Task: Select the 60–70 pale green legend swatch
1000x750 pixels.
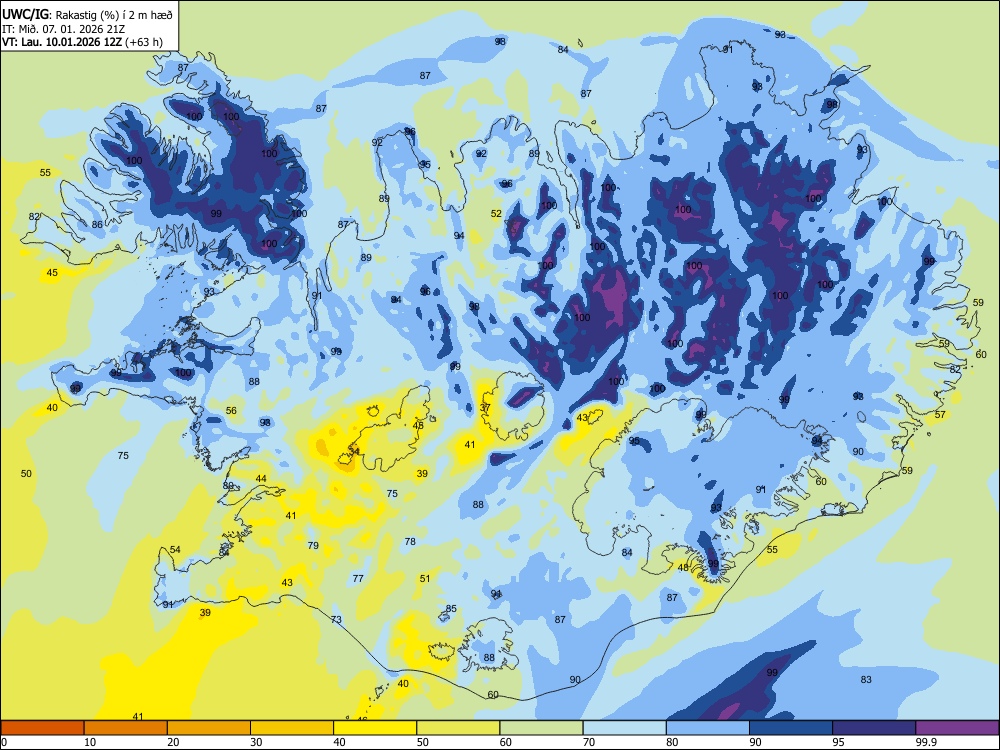Action: [541, 728]
